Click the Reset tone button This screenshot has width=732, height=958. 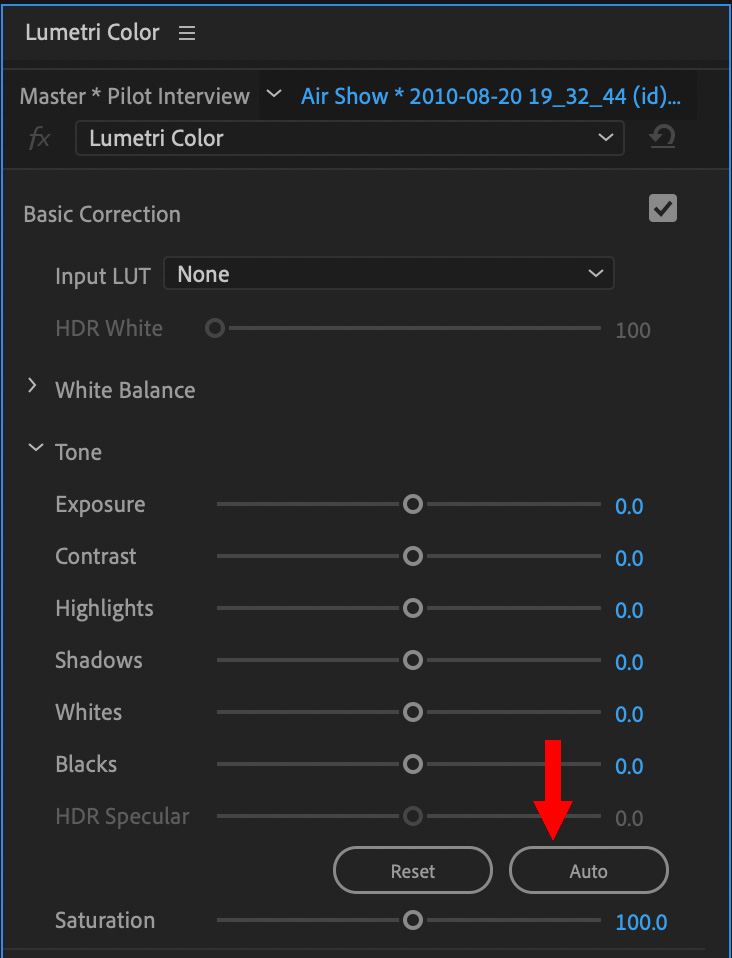tap(412, 870)
